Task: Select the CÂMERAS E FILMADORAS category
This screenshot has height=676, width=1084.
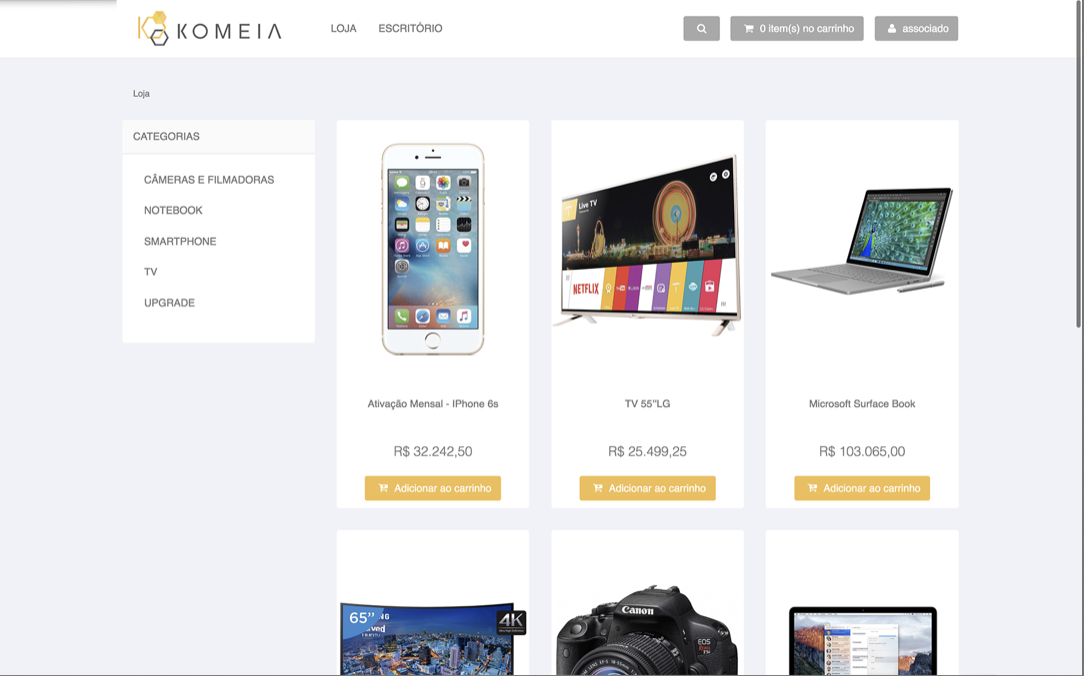Action: (209, 180)
